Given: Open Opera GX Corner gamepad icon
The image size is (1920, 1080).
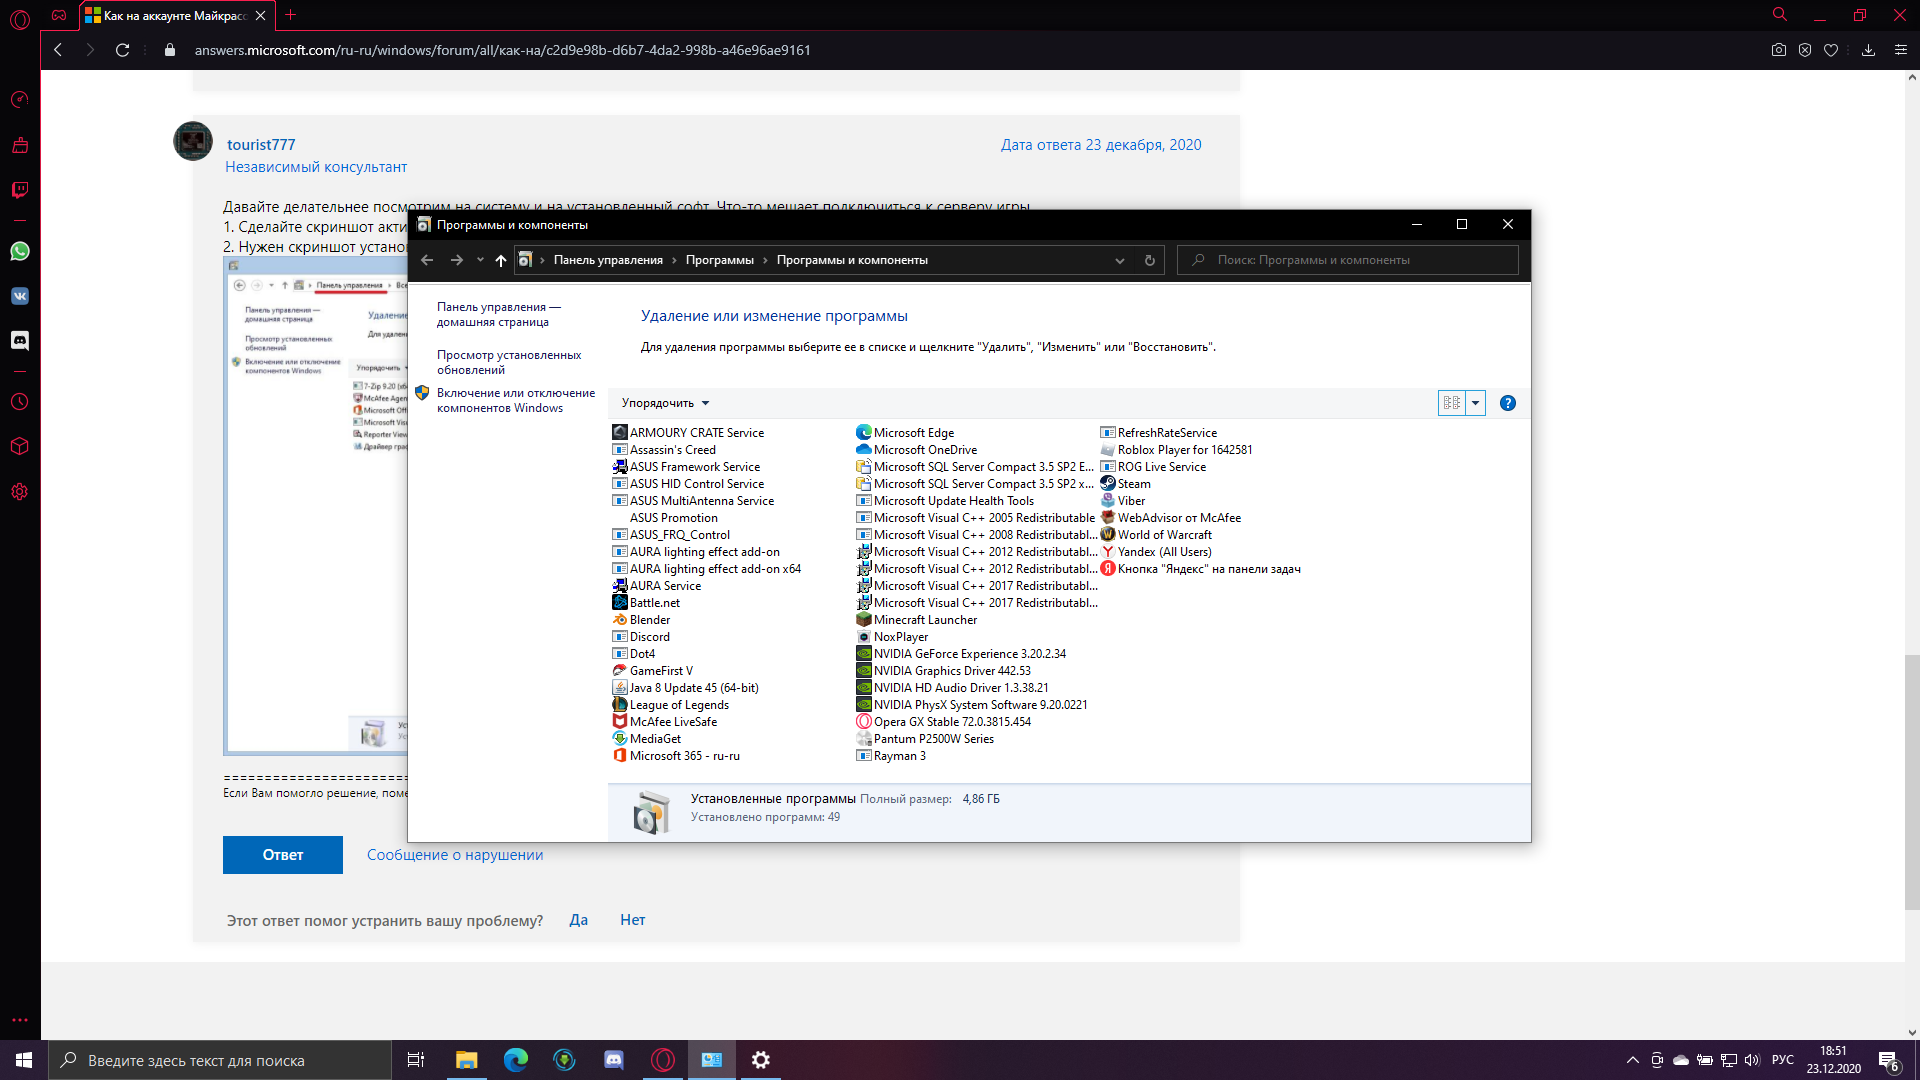Looking at the screenshot, I should [59, 15].
